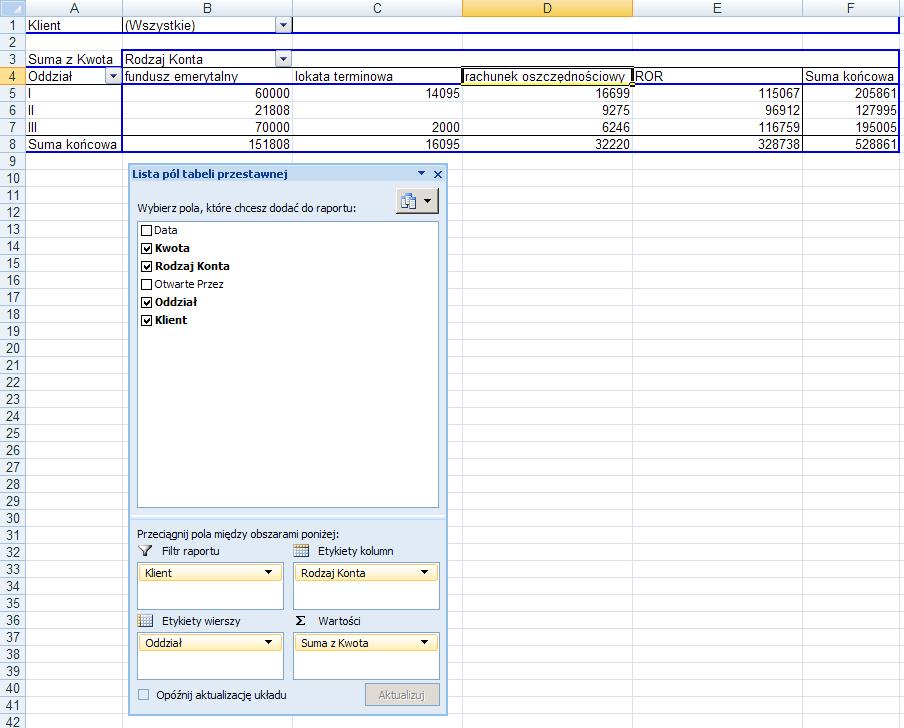Viewport: 904px width, 728px height.
Task: Open the field list layout options button
Action: coord(417,201)
